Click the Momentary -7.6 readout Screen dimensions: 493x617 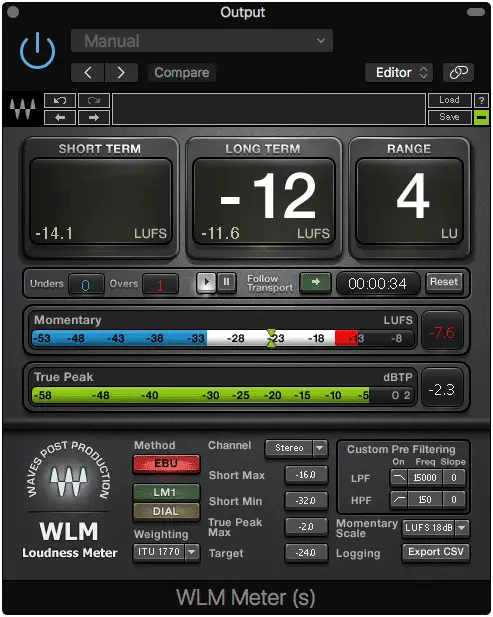pyautogui.click(x=442, y=333)
